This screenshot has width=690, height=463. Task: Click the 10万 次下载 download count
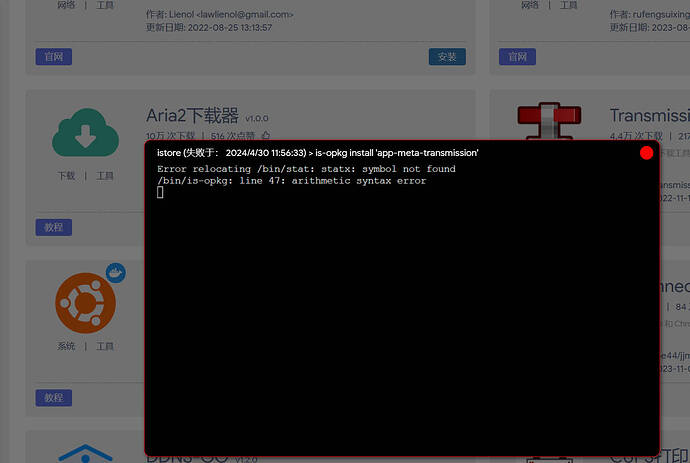point(170,136)
